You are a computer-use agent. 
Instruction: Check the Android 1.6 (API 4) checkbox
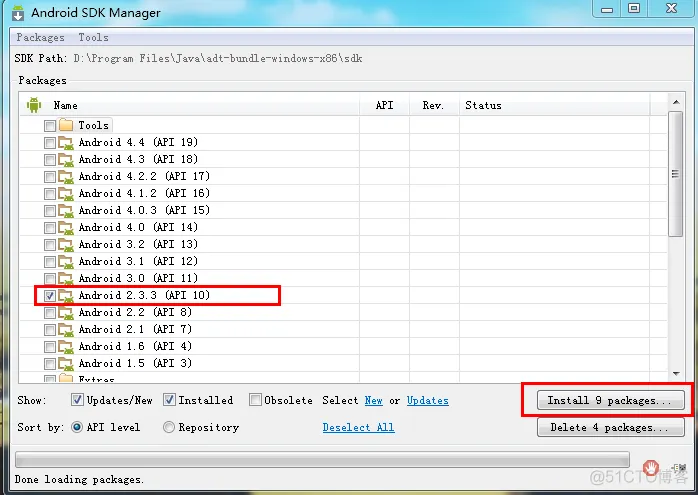(50, 346)
